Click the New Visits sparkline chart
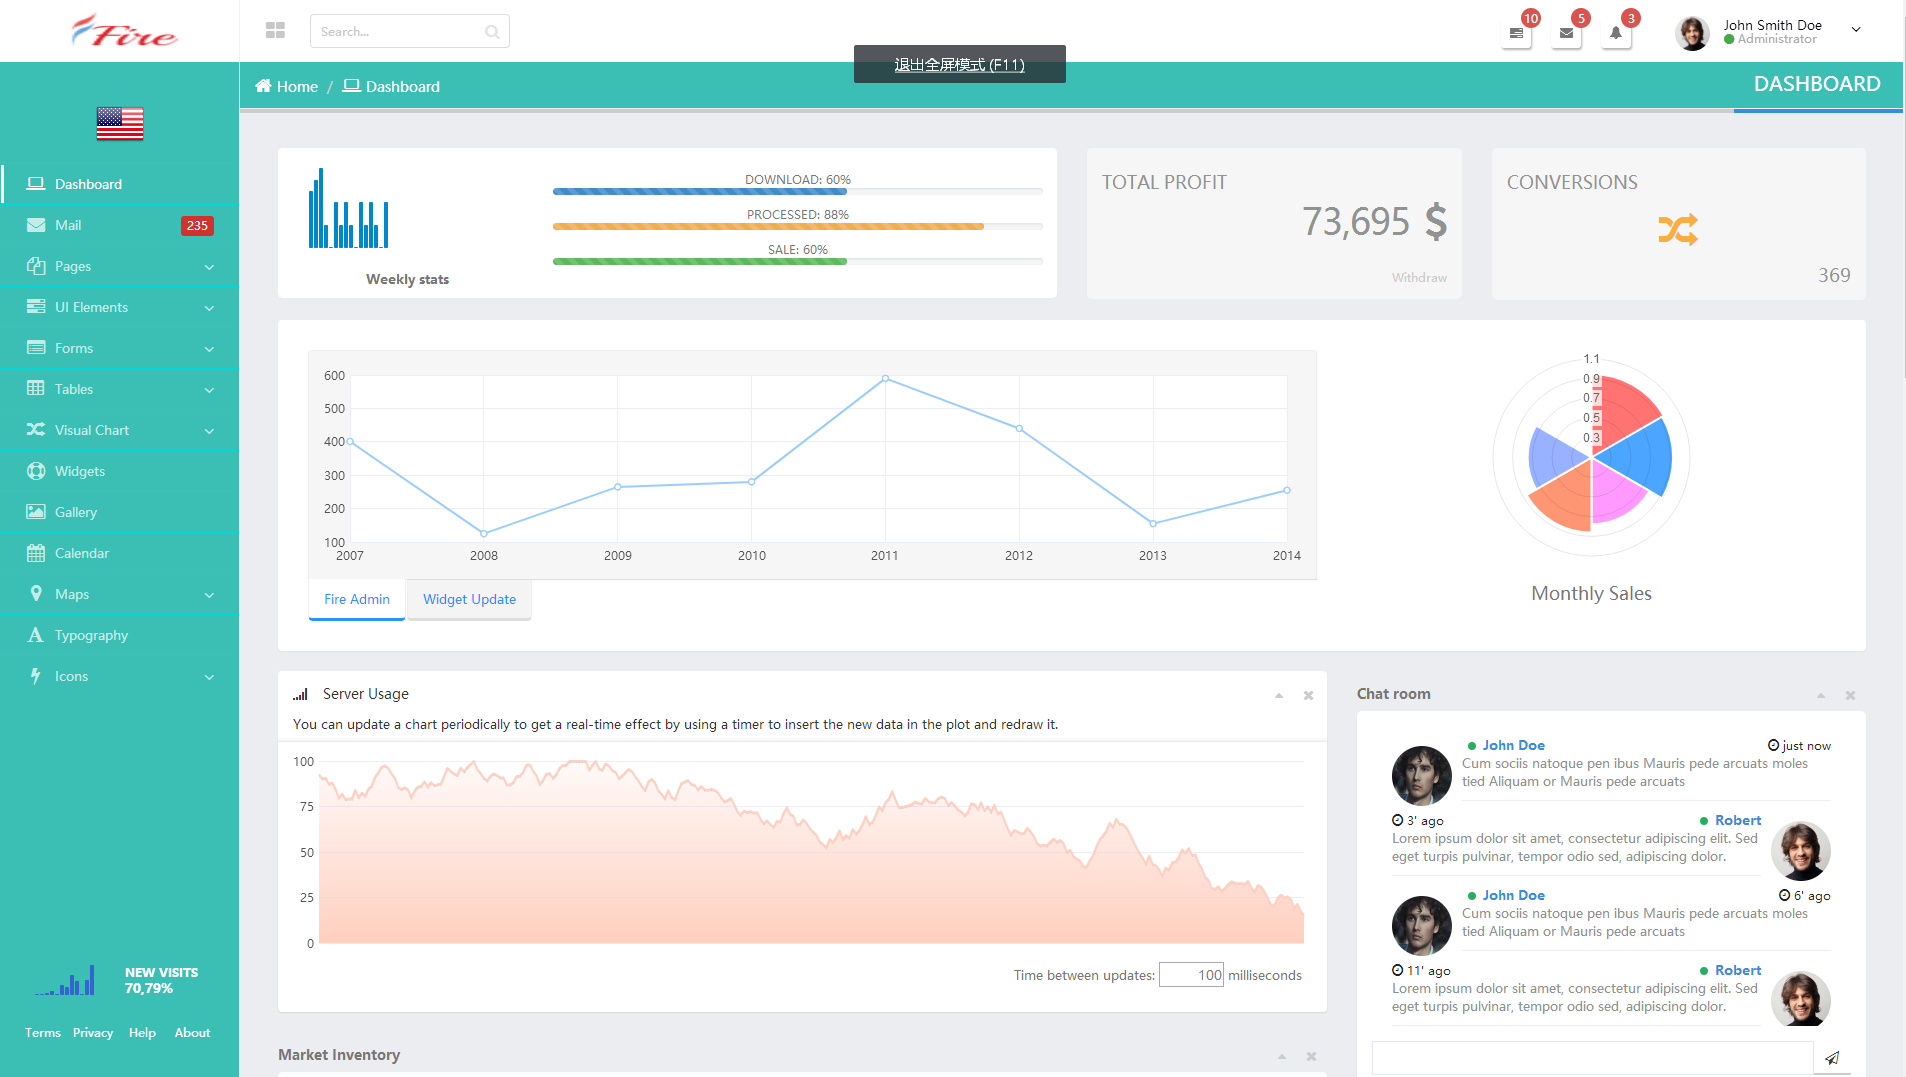Screen dimensions: 1906x1077 click(x=65, y=980)
